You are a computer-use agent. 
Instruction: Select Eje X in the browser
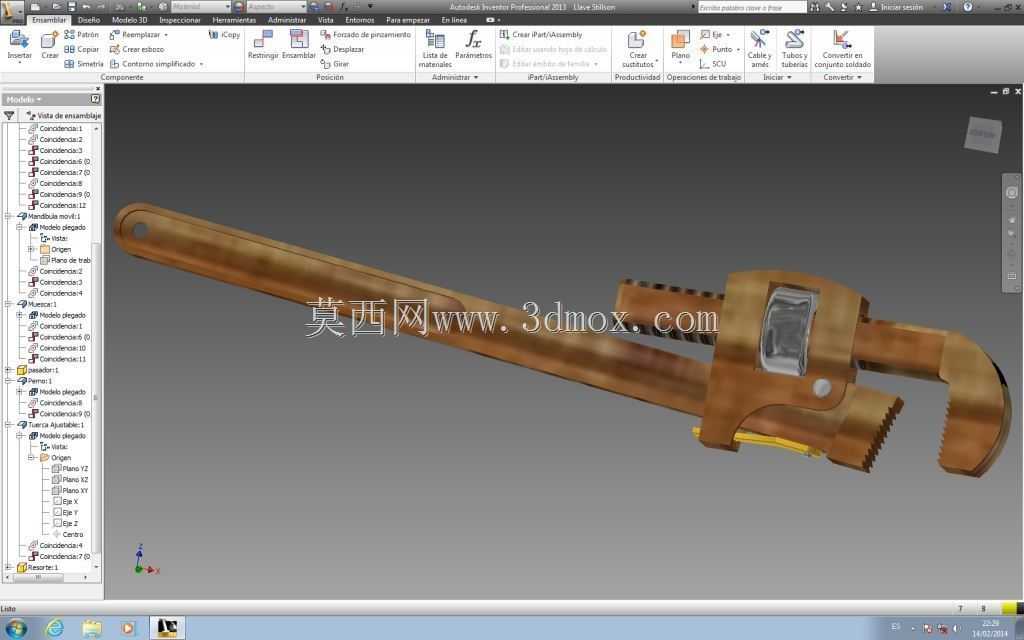point(65,502)
